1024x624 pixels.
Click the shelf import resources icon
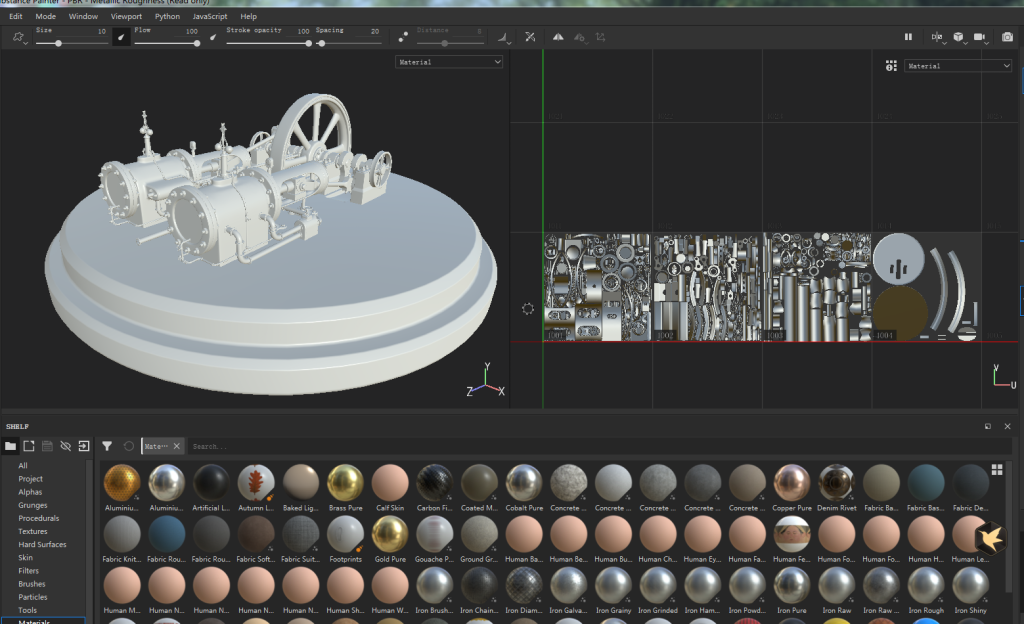(84, 446)
